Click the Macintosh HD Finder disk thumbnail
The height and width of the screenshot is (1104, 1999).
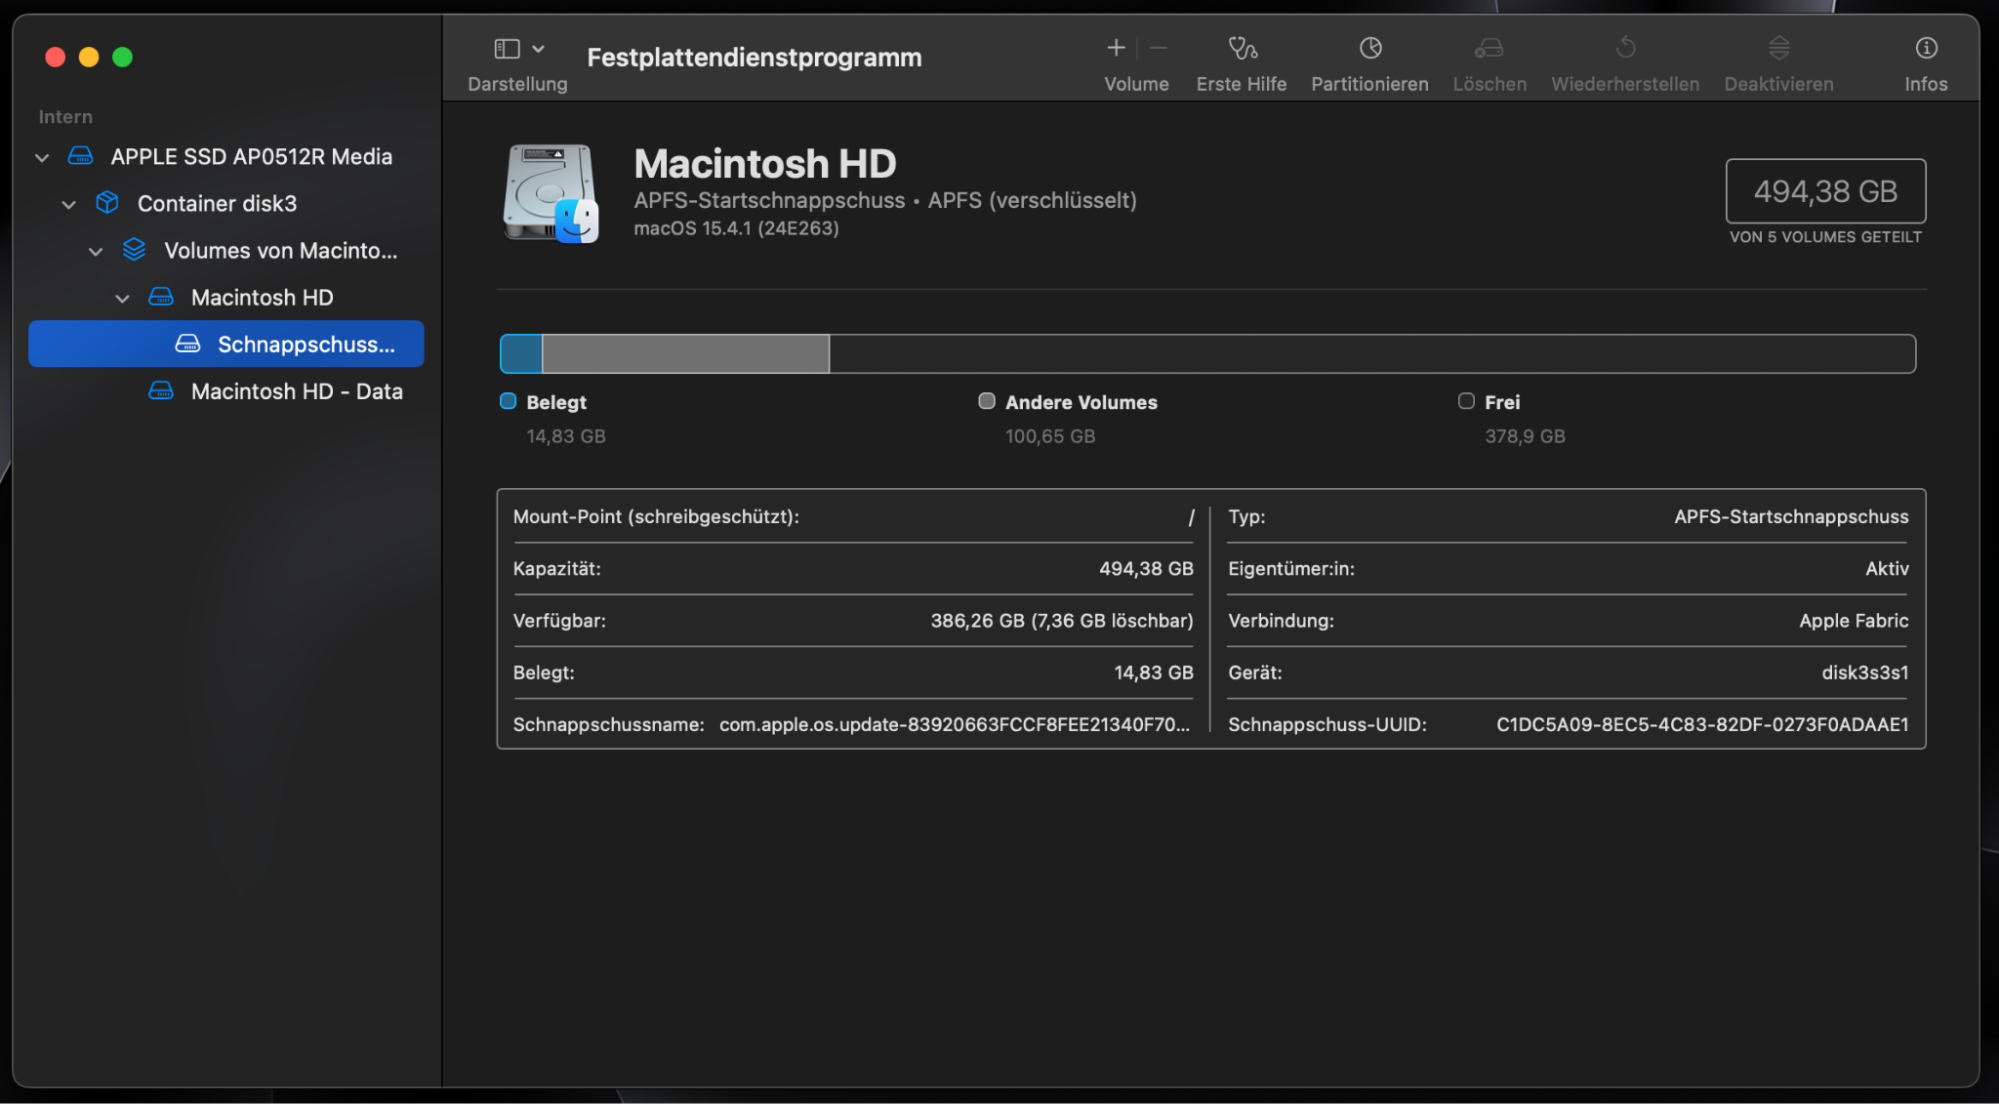coord(551,194)
